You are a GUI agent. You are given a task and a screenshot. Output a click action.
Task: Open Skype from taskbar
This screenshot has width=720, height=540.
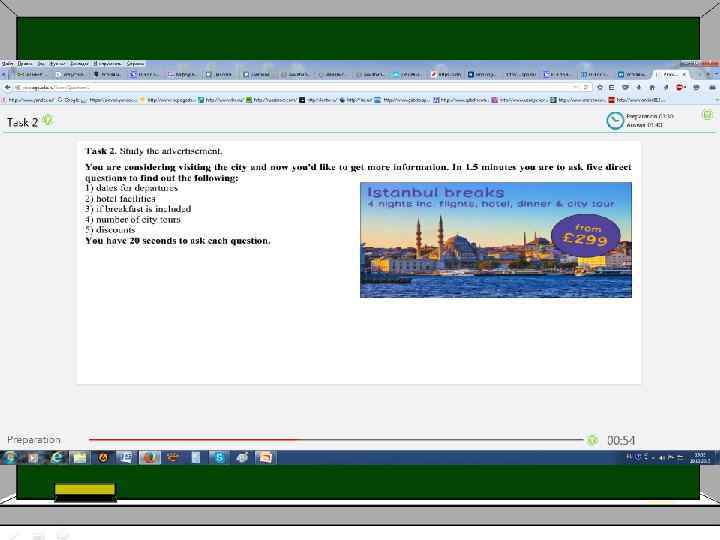(219, 457)
